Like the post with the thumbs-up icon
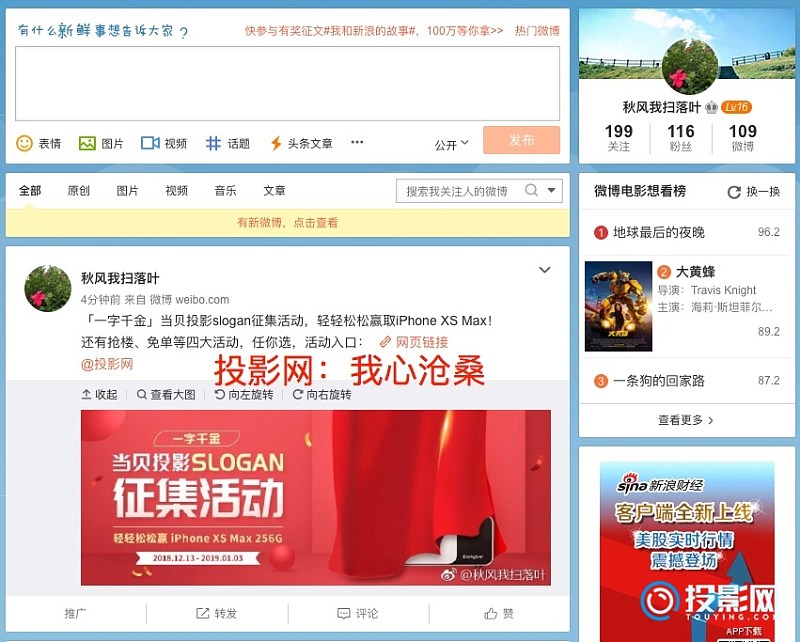Screen dimensions: 800x642 (x=490, y=613)
